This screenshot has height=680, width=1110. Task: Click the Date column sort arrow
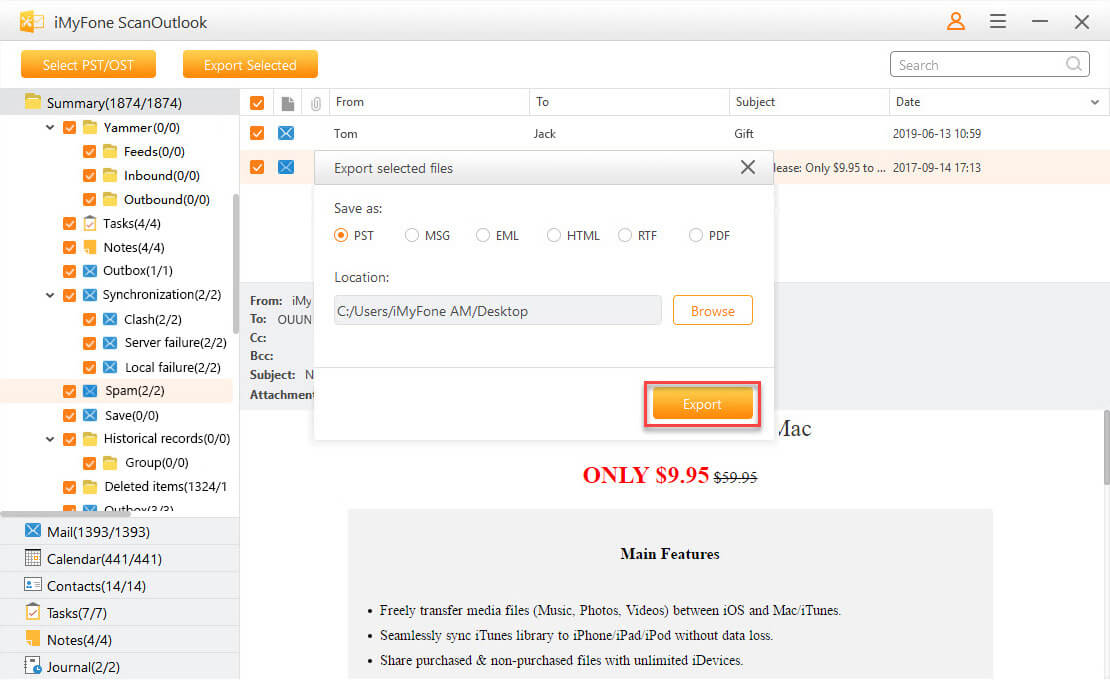(x=1094, y=102)
